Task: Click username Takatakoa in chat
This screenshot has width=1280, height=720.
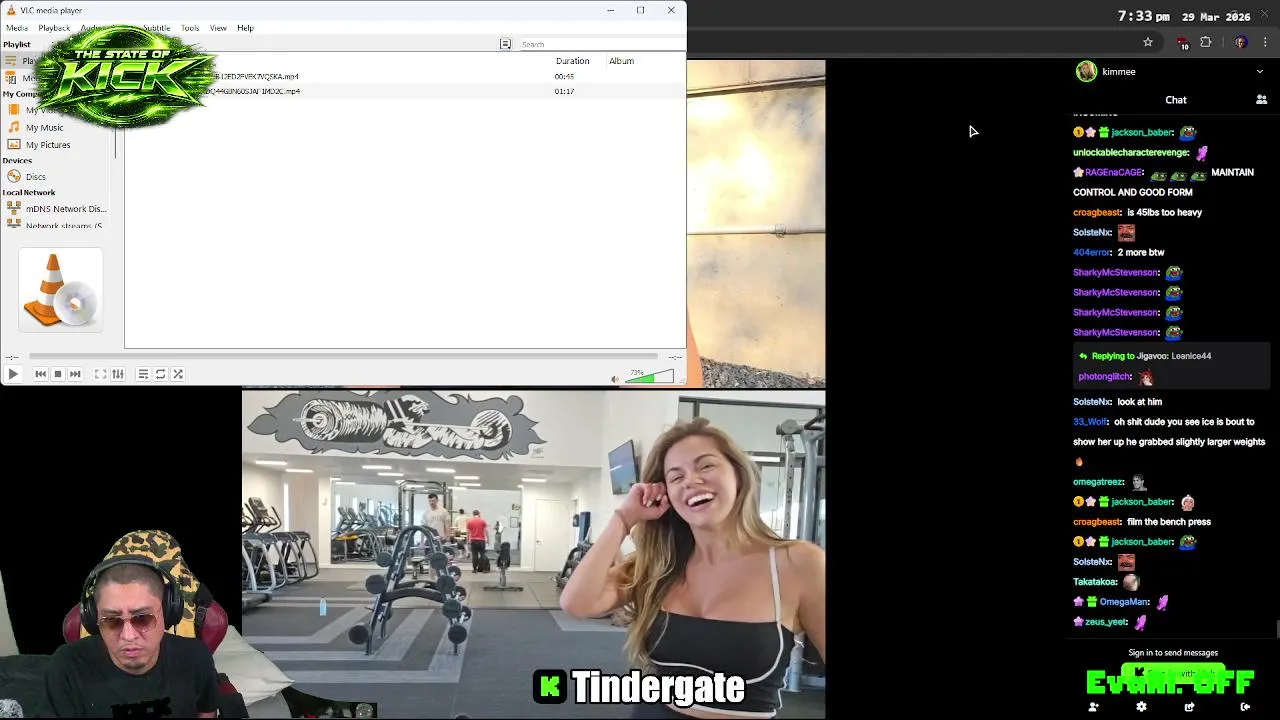Action: coord(1095,582)
